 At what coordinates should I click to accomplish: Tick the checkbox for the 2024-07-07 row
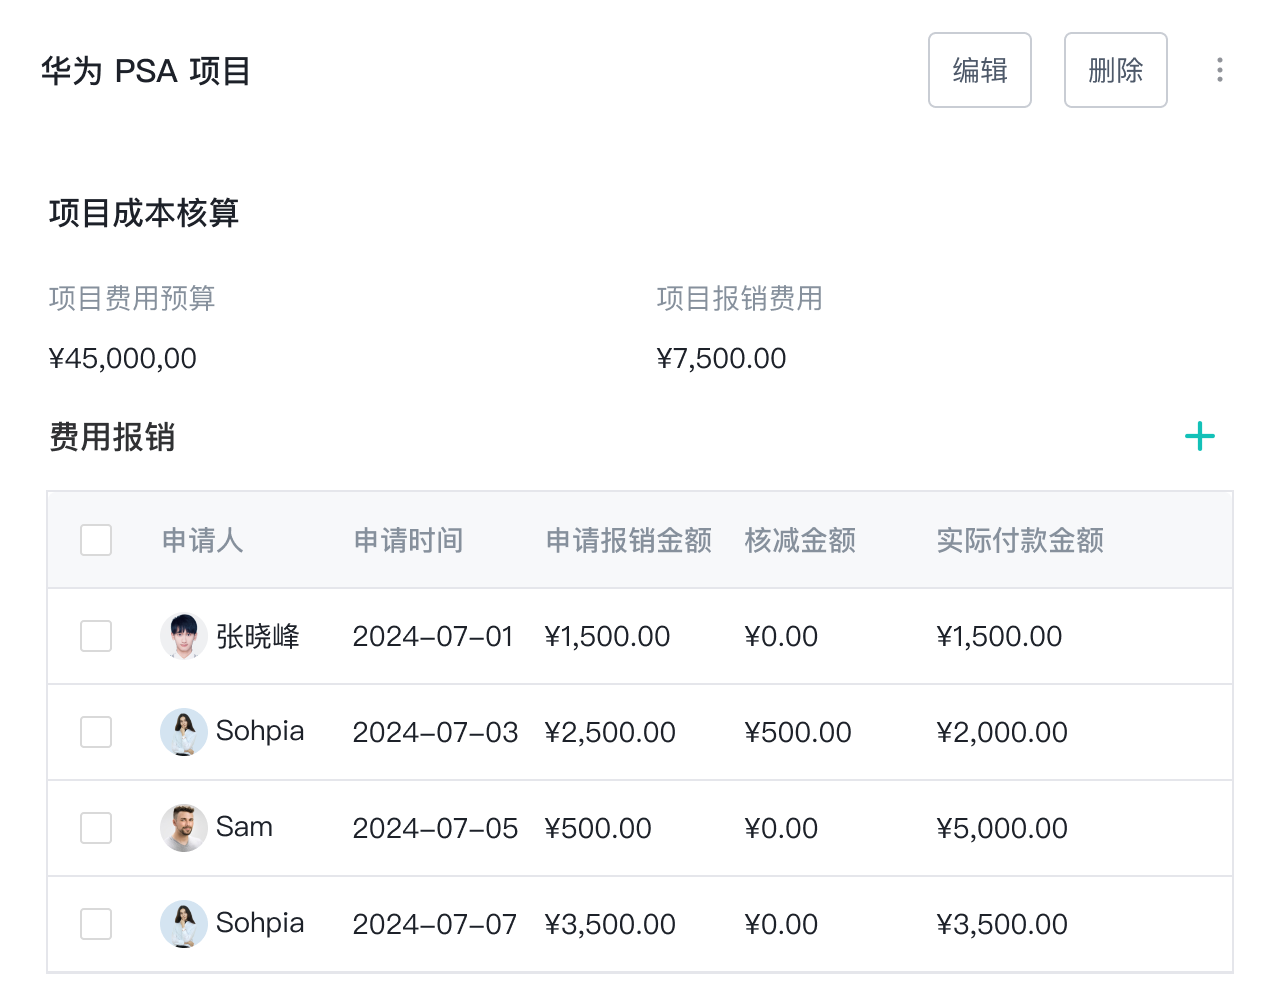pyautogui.click(x=96, y=925)
